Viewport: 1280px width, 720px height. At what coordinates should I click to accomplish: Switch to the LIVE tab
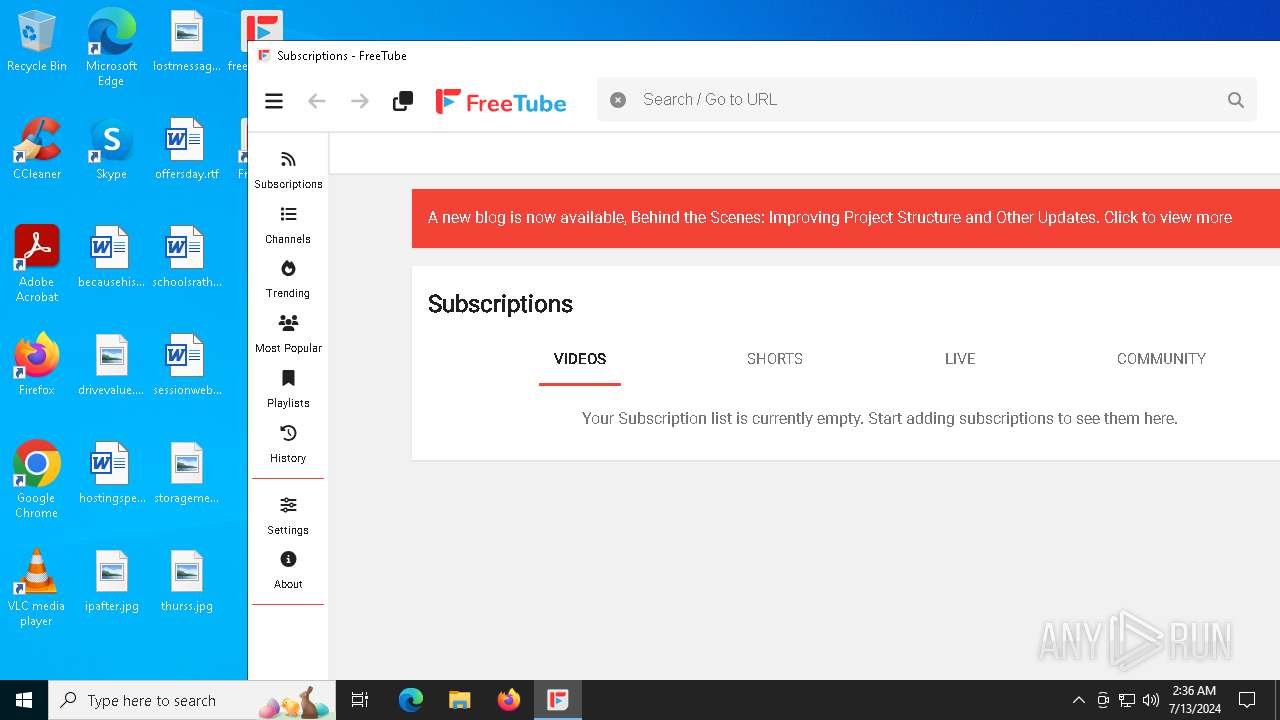point(960,359)
